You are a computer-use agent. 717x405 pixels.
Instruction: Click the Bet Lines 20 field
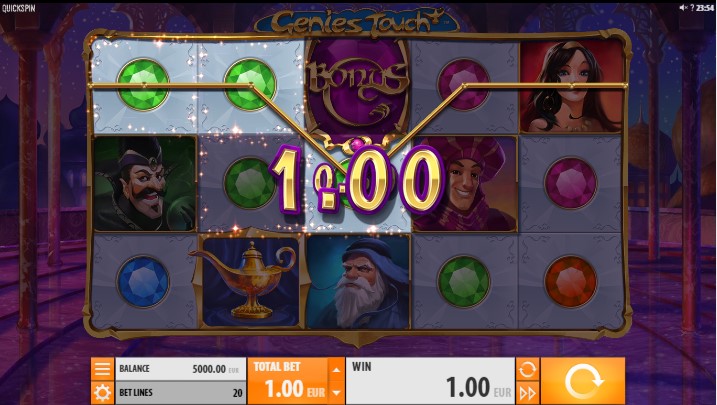click(181, 393)
